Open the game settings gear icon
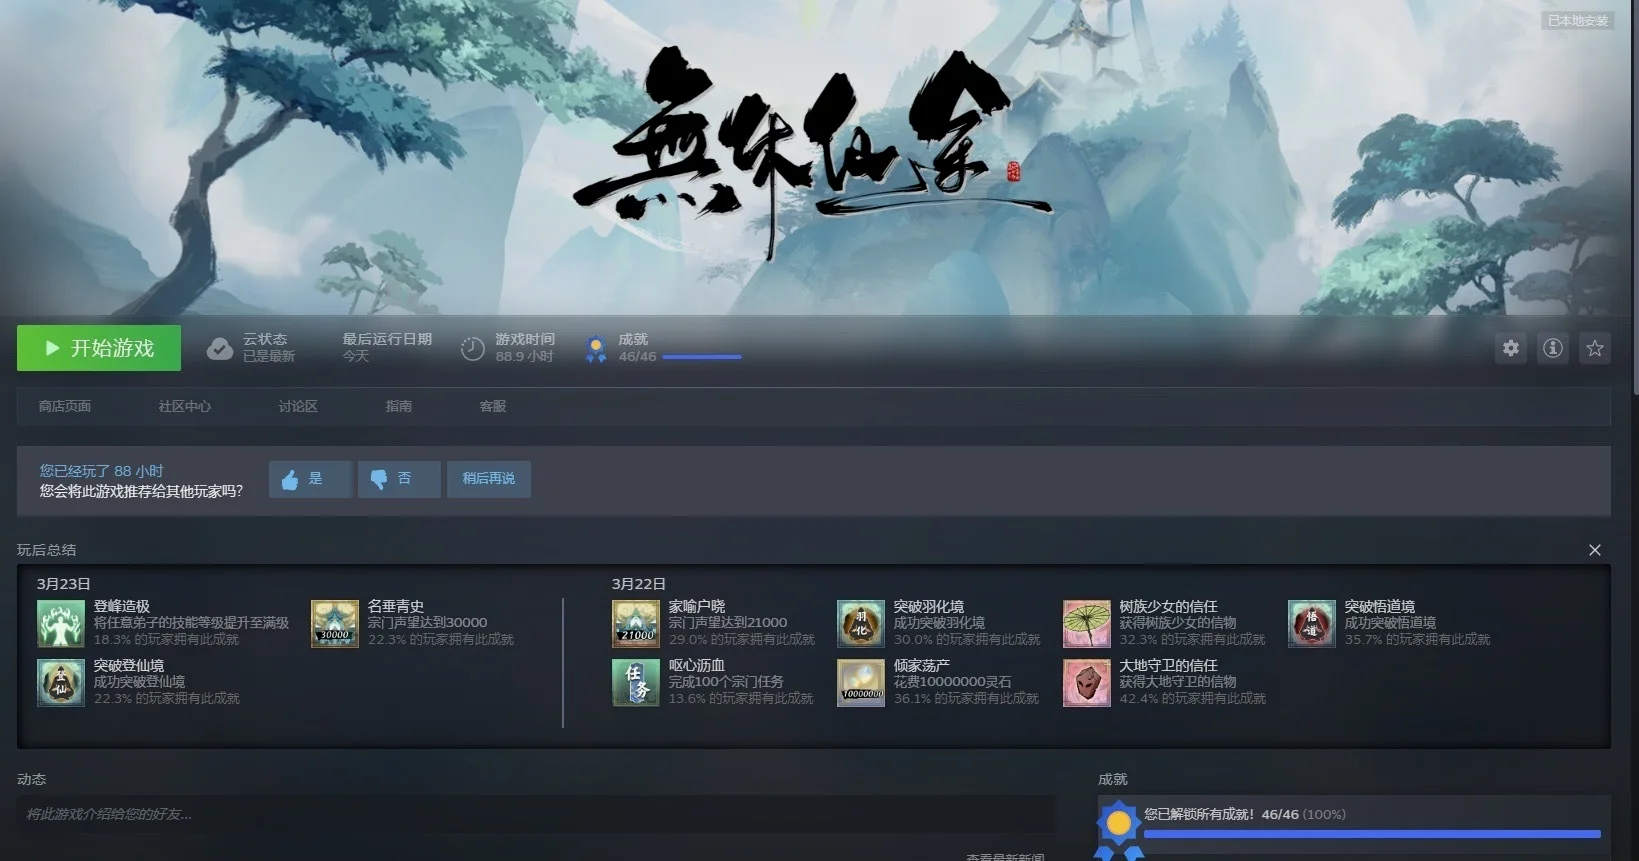The height and width of the screenshot is (861, 1639). click(1511, 348)
